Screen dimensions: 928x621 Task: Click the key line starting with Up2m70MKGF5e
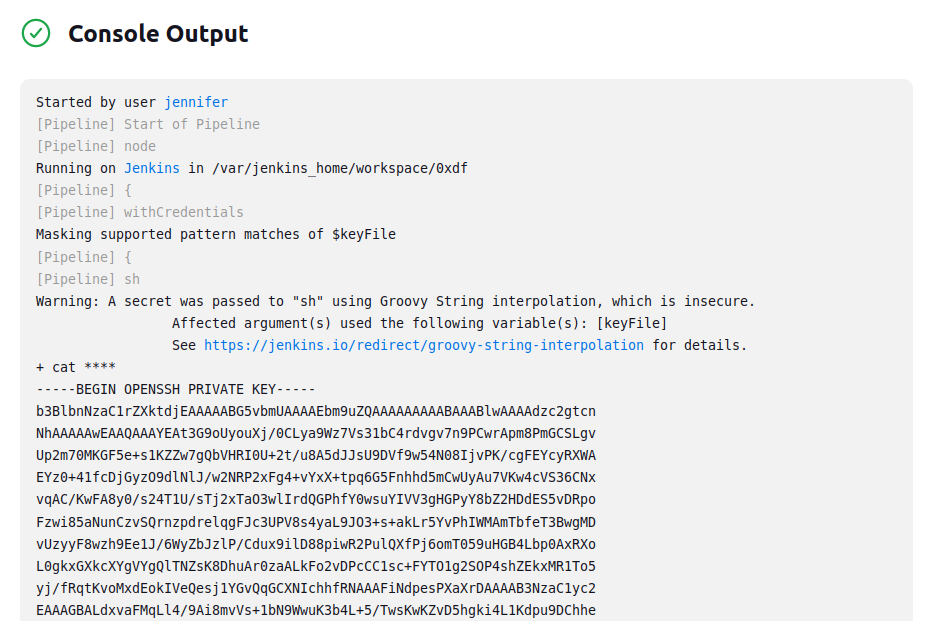pyautogui.click(x=316, y=455)
